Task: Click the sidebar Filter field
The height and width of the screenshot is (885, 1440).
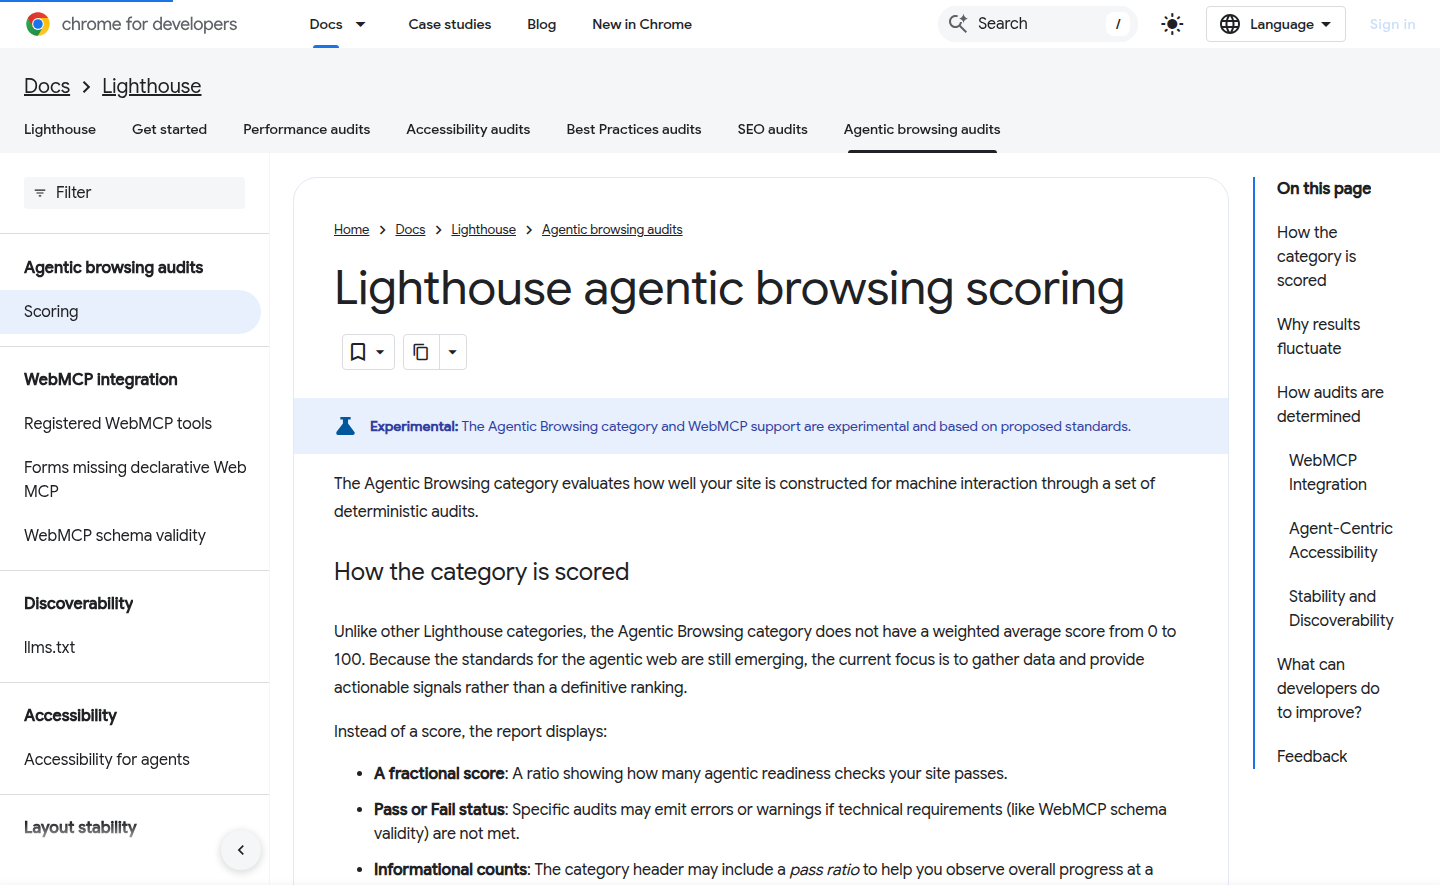Action: tap(134, 193)
